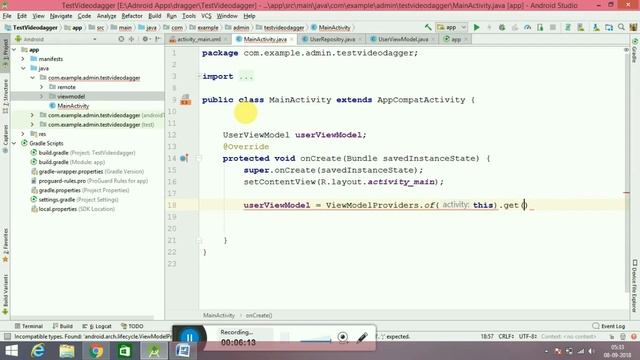The width and height of the screenshot is (640, 360).
Task: Open the Logcat tool window
Action: click(x=97, y=326)
